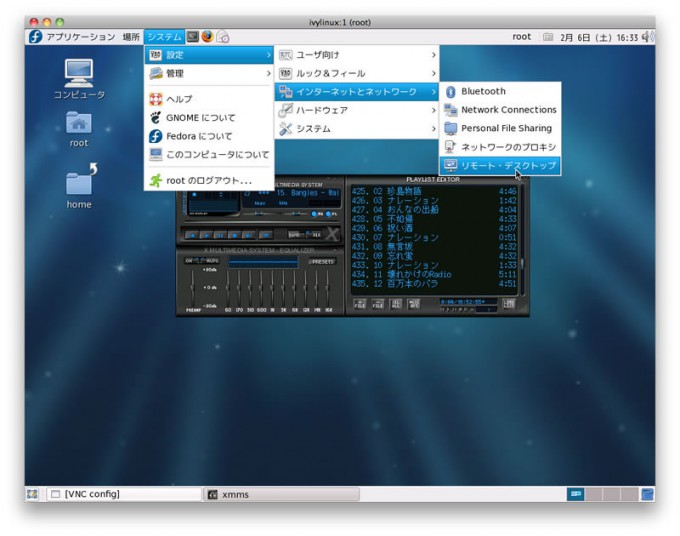Expand the システム preferences submenu
Image resolution: width=680 pixels, height=536 pixels.
(357, 129)
